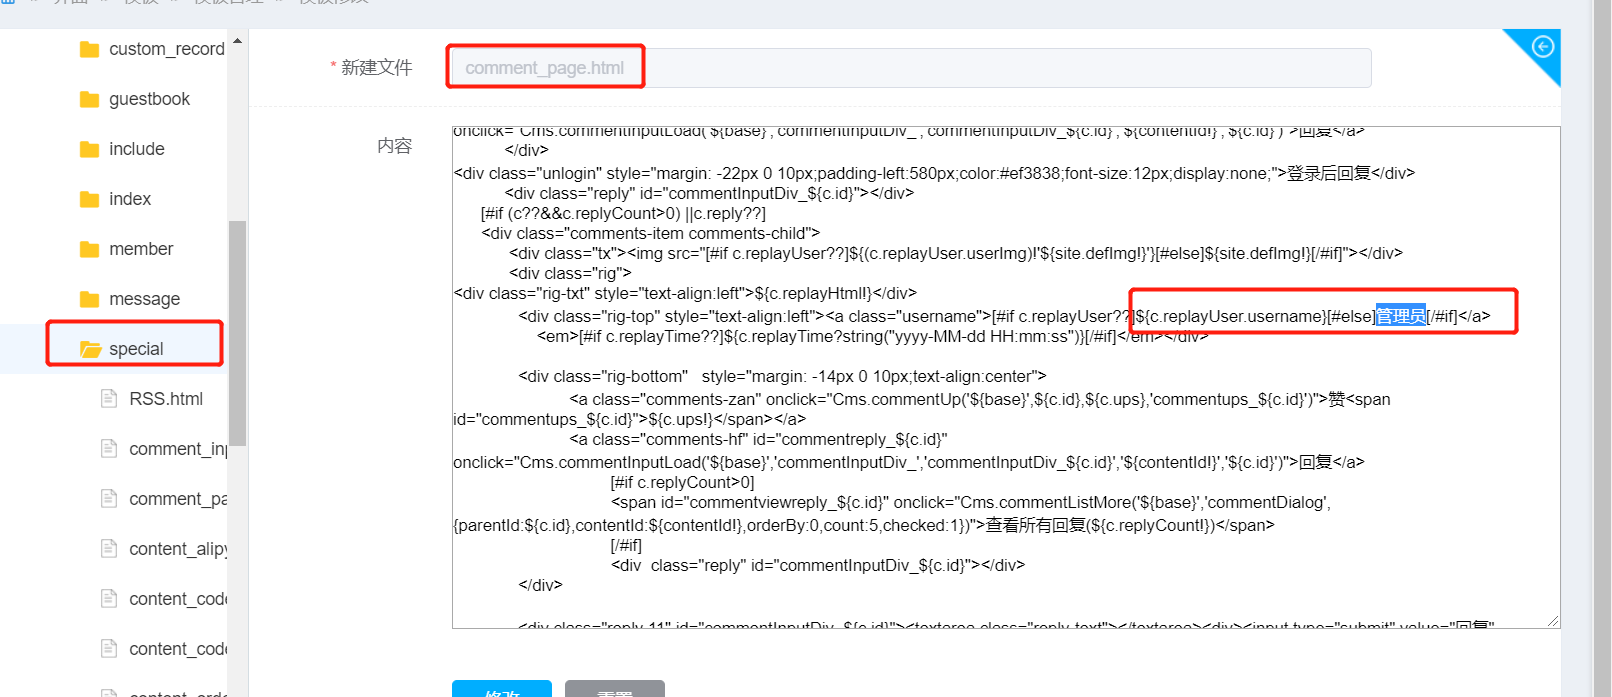
Task: Click the comments-zan line in code
Action: point(980,399)
